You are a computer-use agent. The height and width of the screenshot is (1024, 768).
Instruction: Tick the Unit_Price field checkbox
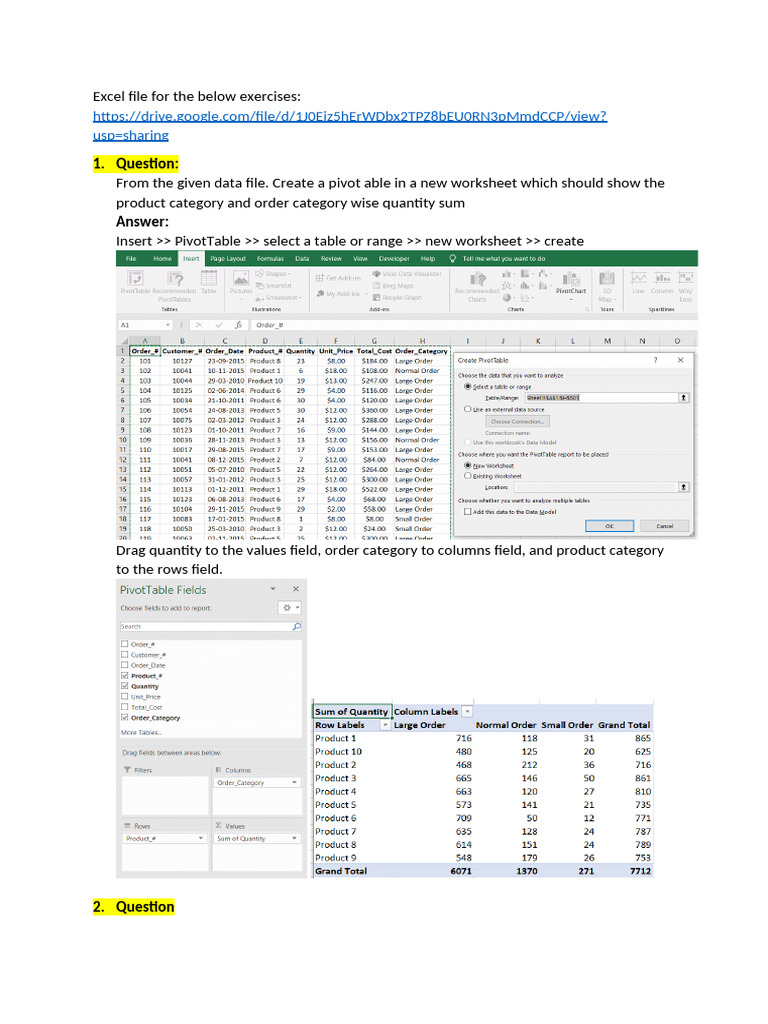click(x=124, y=697)
